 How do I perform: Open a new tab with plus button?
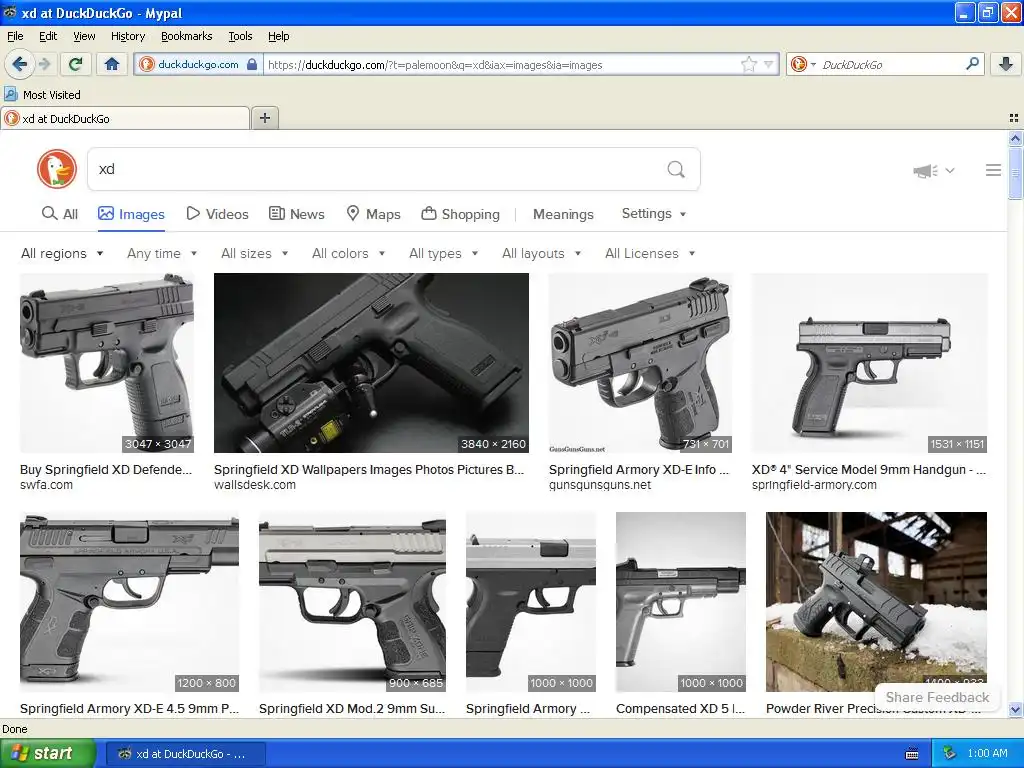click(264, 118)
